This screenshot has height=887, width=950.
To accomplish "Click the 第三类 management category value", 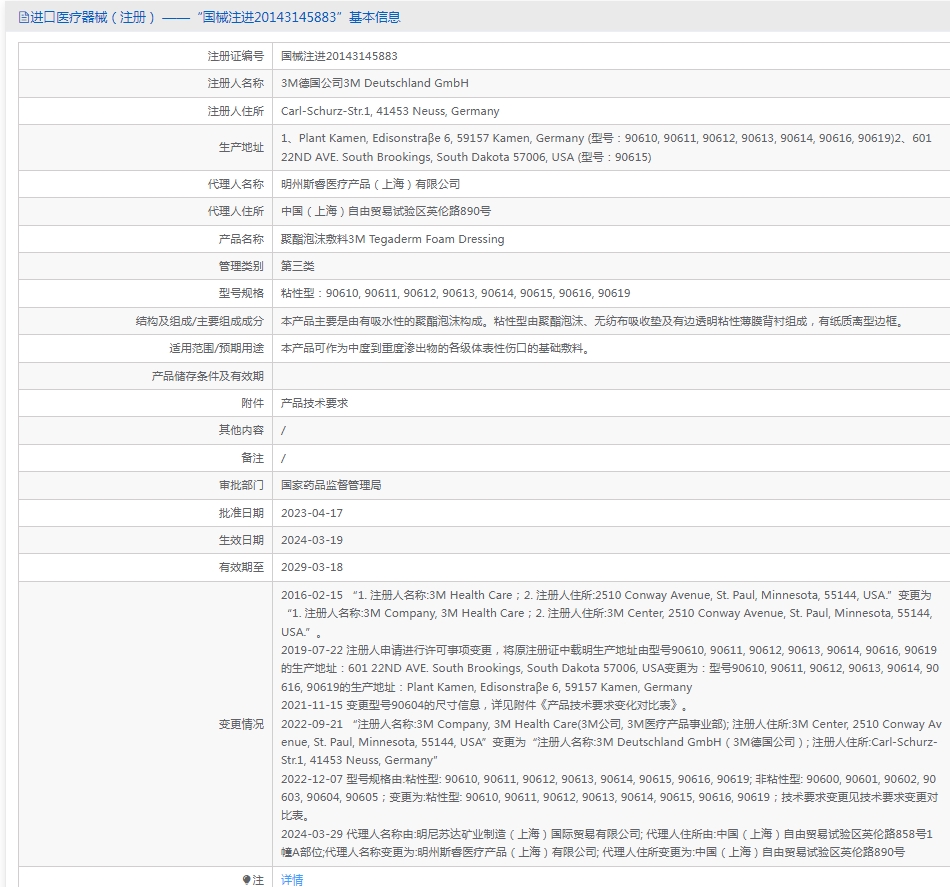I will pos(297,266).
